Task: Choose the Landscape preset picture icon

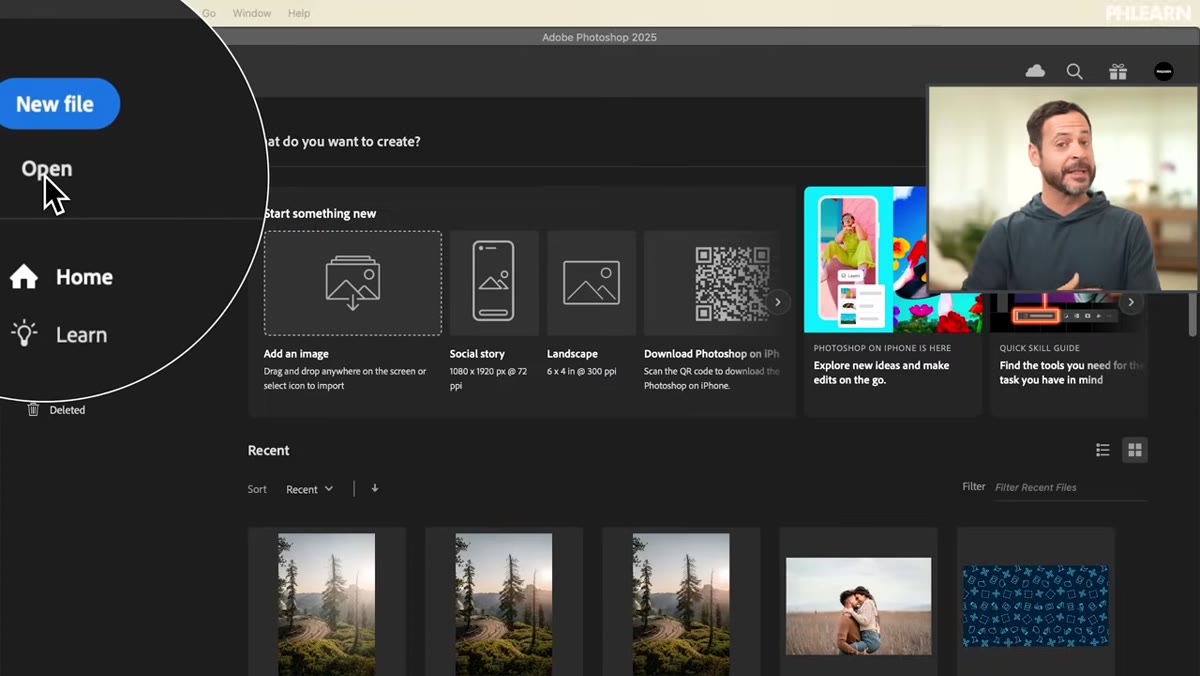Action: tap(591, 283)
